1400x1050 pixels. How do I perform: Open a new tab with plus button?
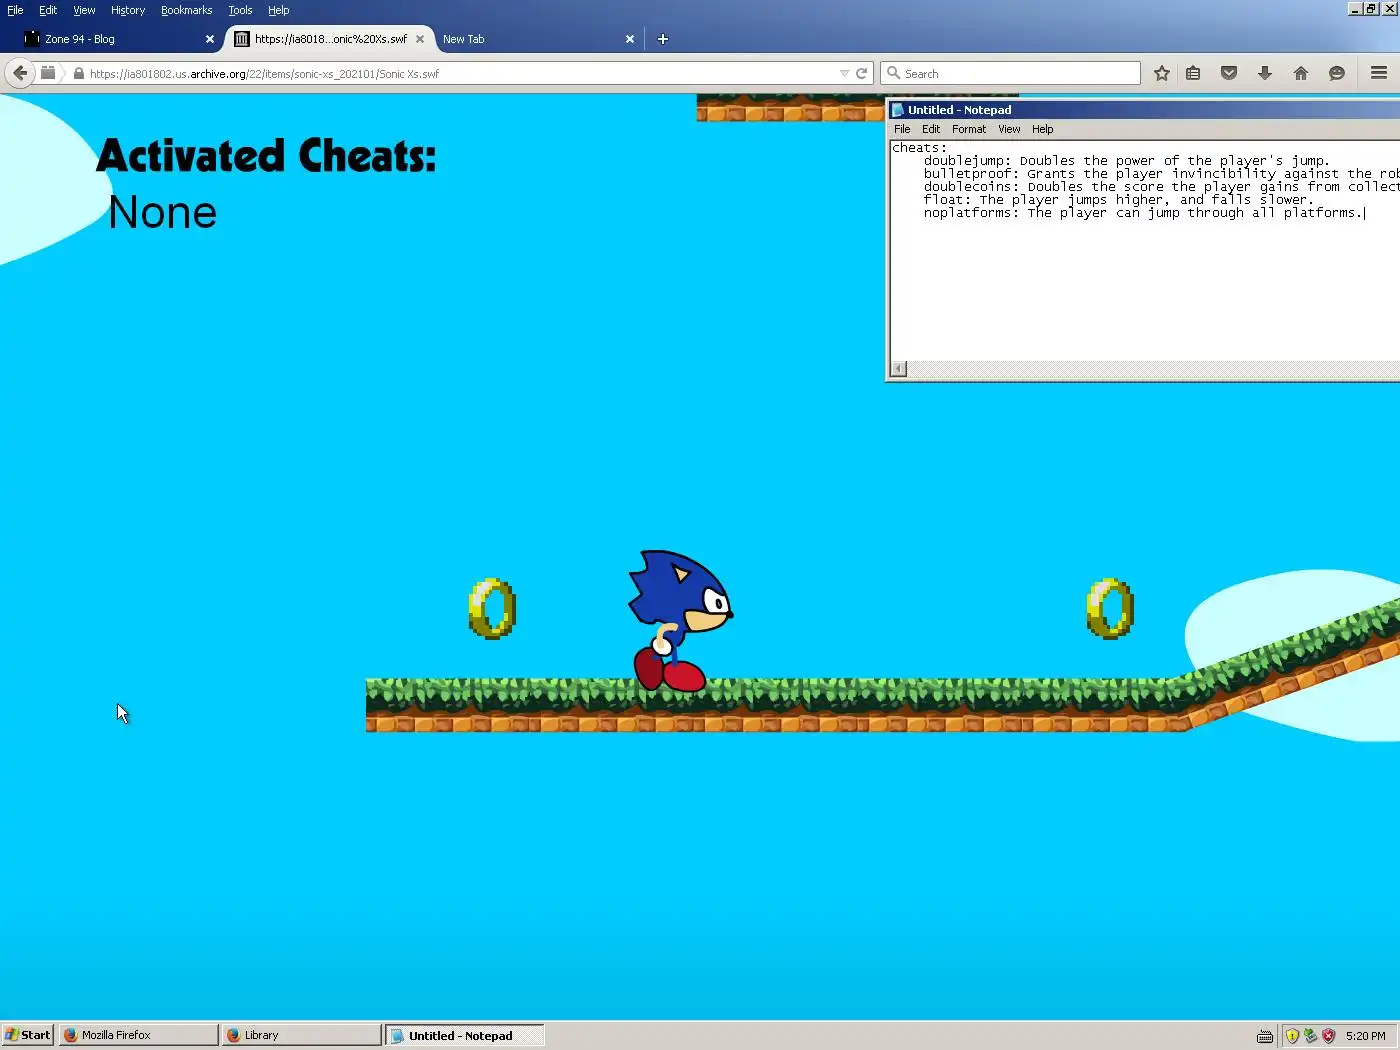pos(662,39)
